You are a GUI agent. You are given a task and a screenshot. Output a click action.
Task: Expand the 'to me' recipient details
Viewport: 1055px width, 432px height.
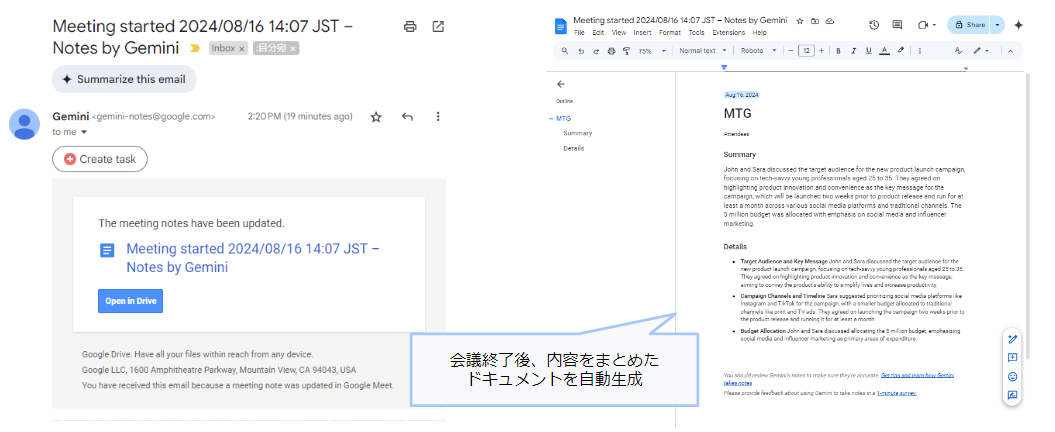coord(84,133)
